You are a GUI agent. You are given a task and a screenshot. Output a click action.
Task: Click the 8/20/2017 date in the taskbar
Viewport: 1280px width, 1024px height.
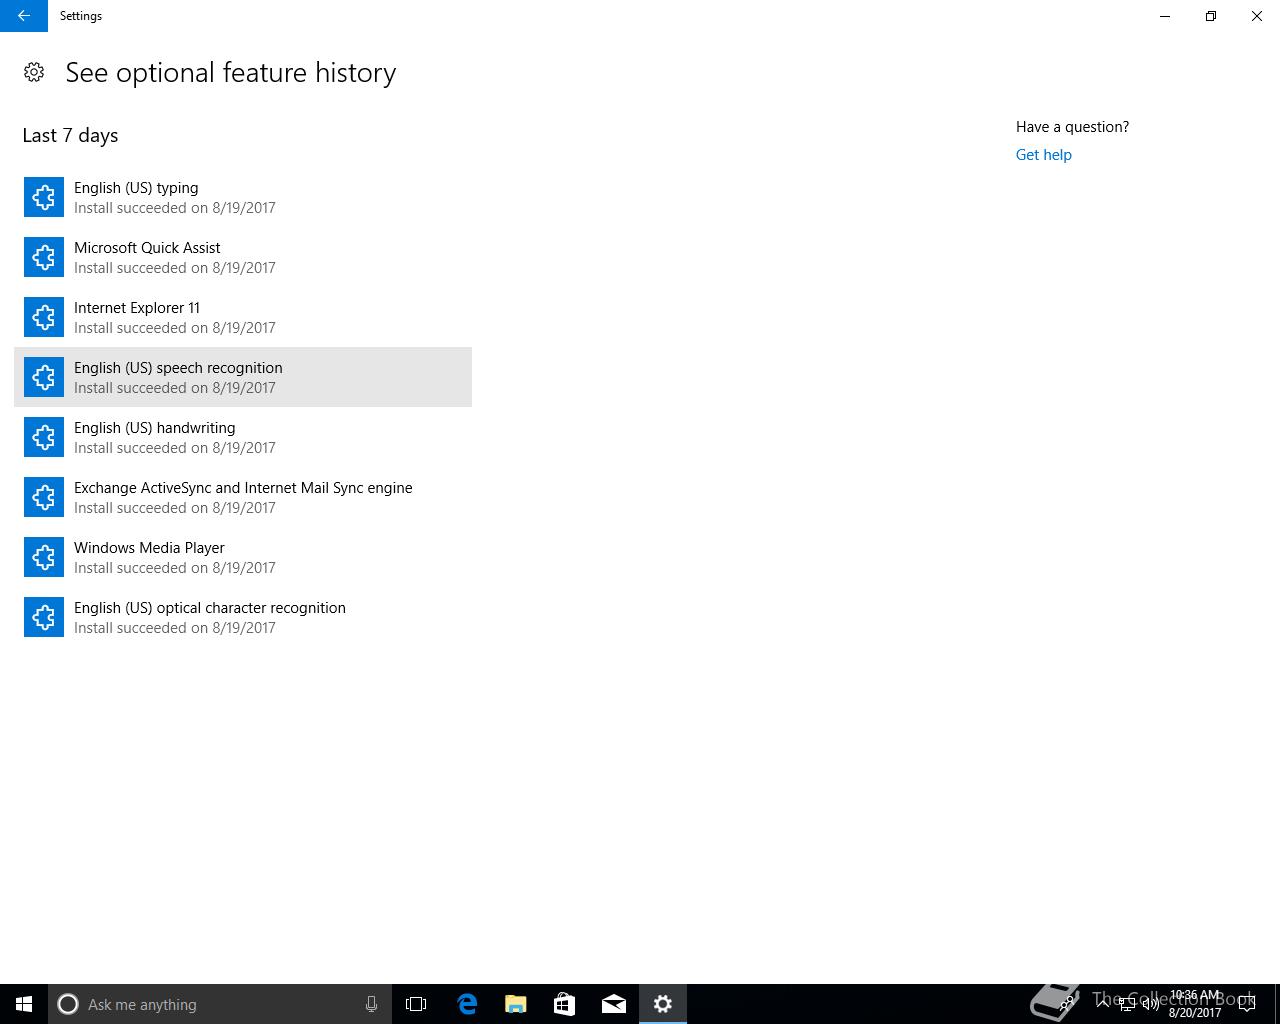point(1195,1013)
